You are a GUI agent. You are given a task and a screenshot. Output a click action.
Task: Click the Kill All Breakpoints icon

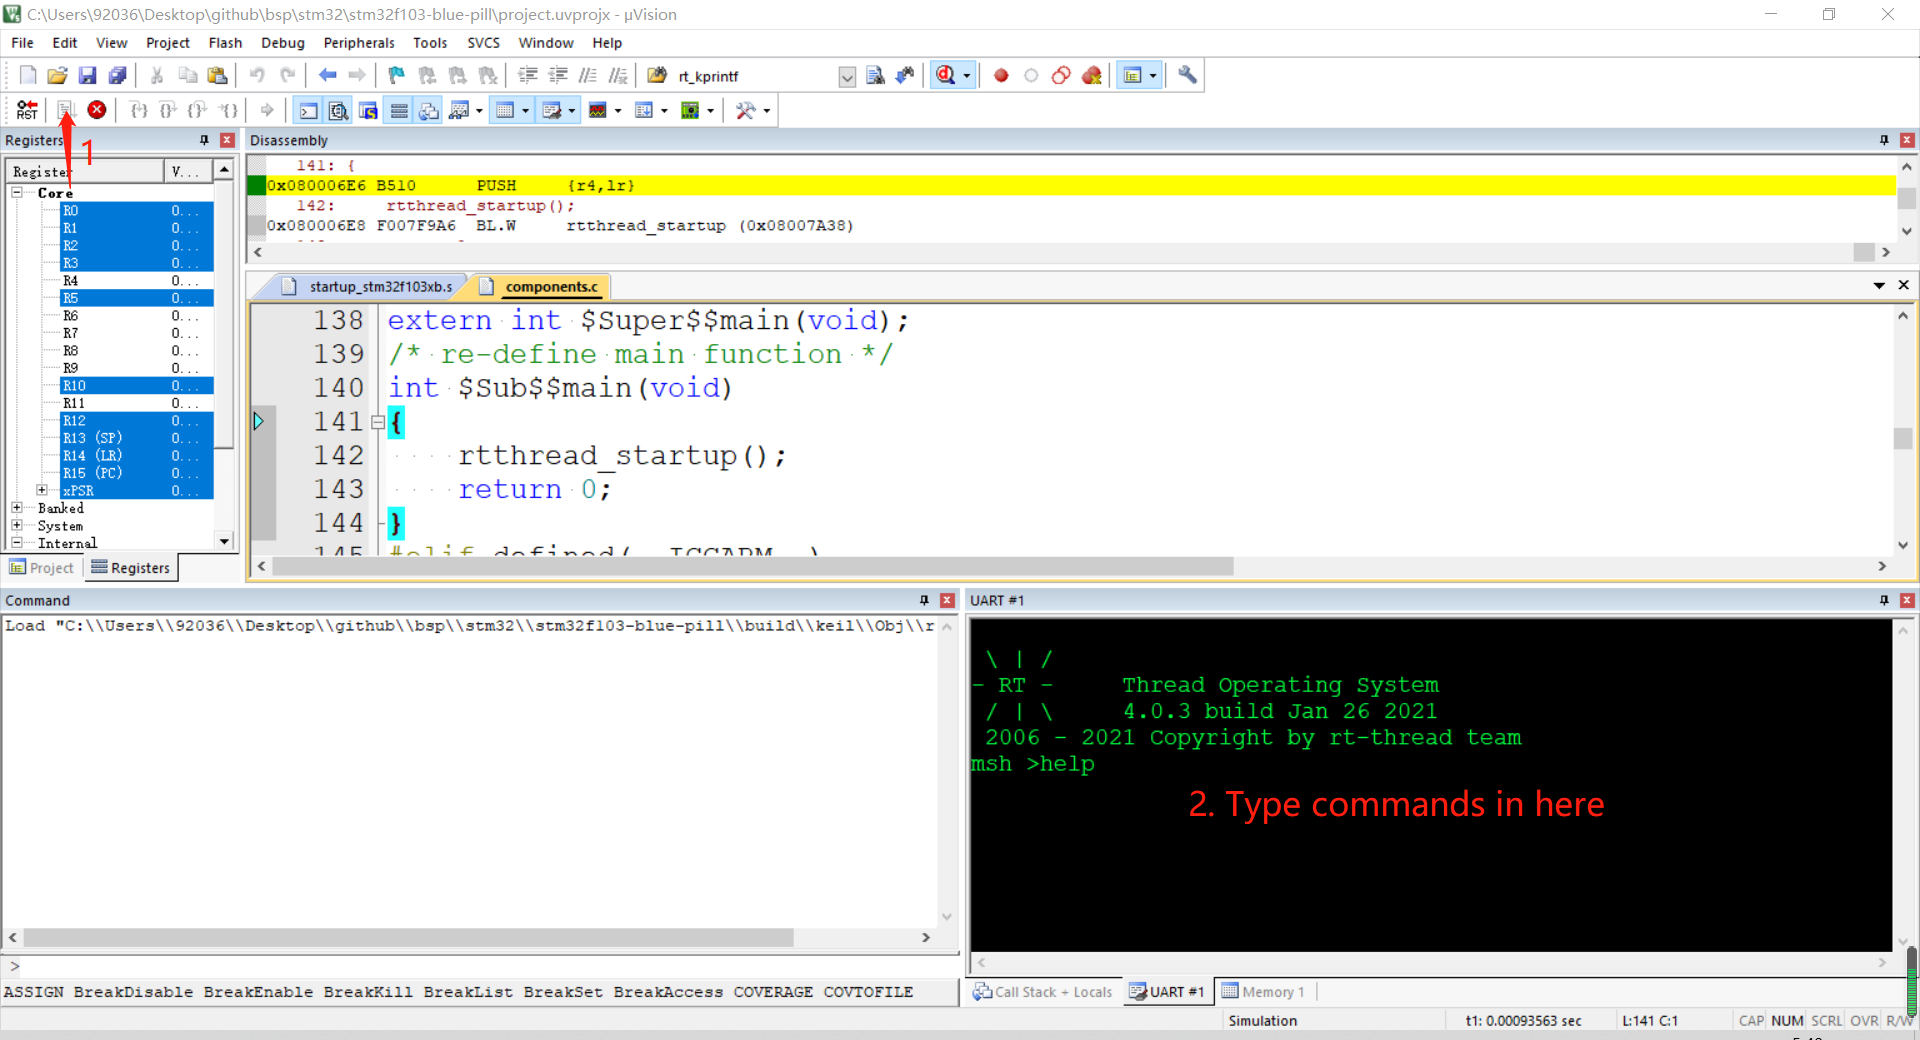1091,76
